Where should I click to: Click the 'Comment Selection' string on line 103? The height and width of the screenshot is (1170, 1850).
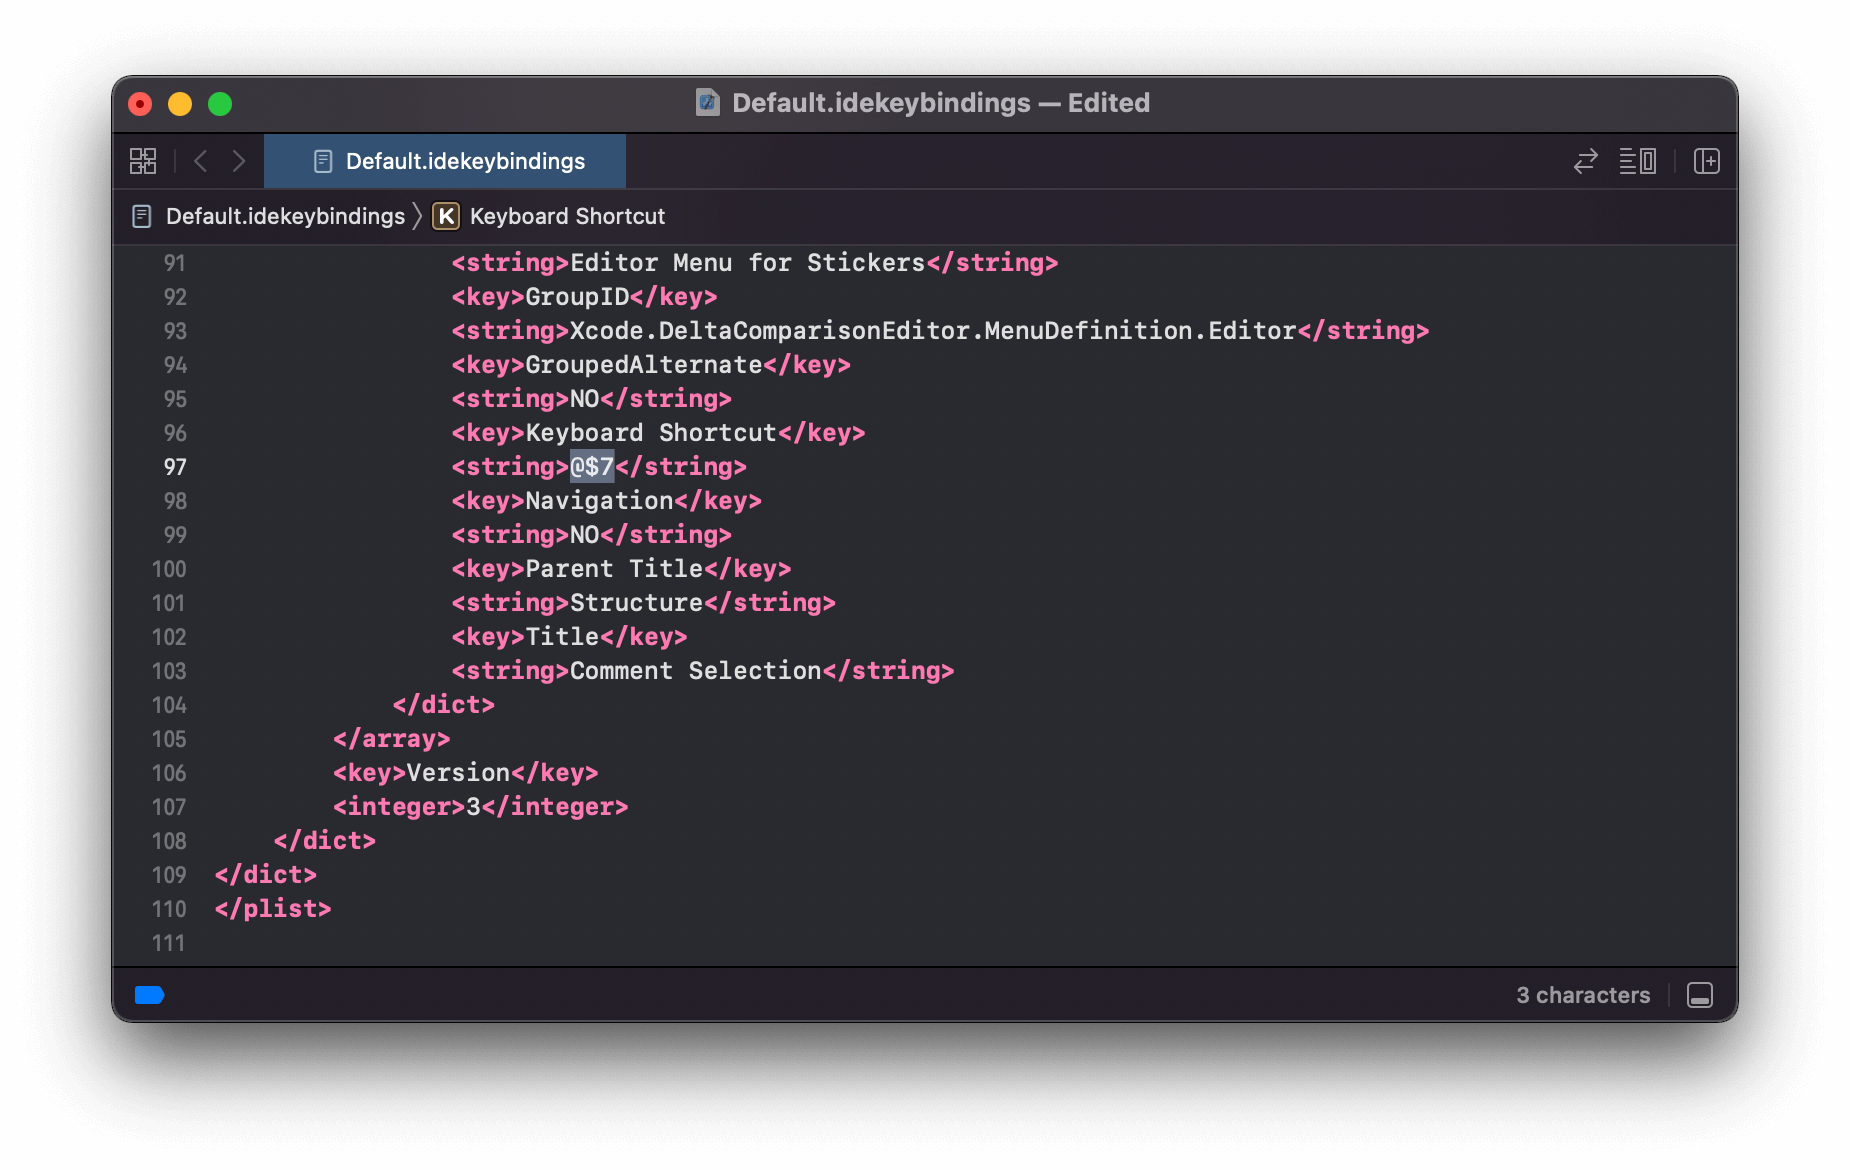(695, 671)
